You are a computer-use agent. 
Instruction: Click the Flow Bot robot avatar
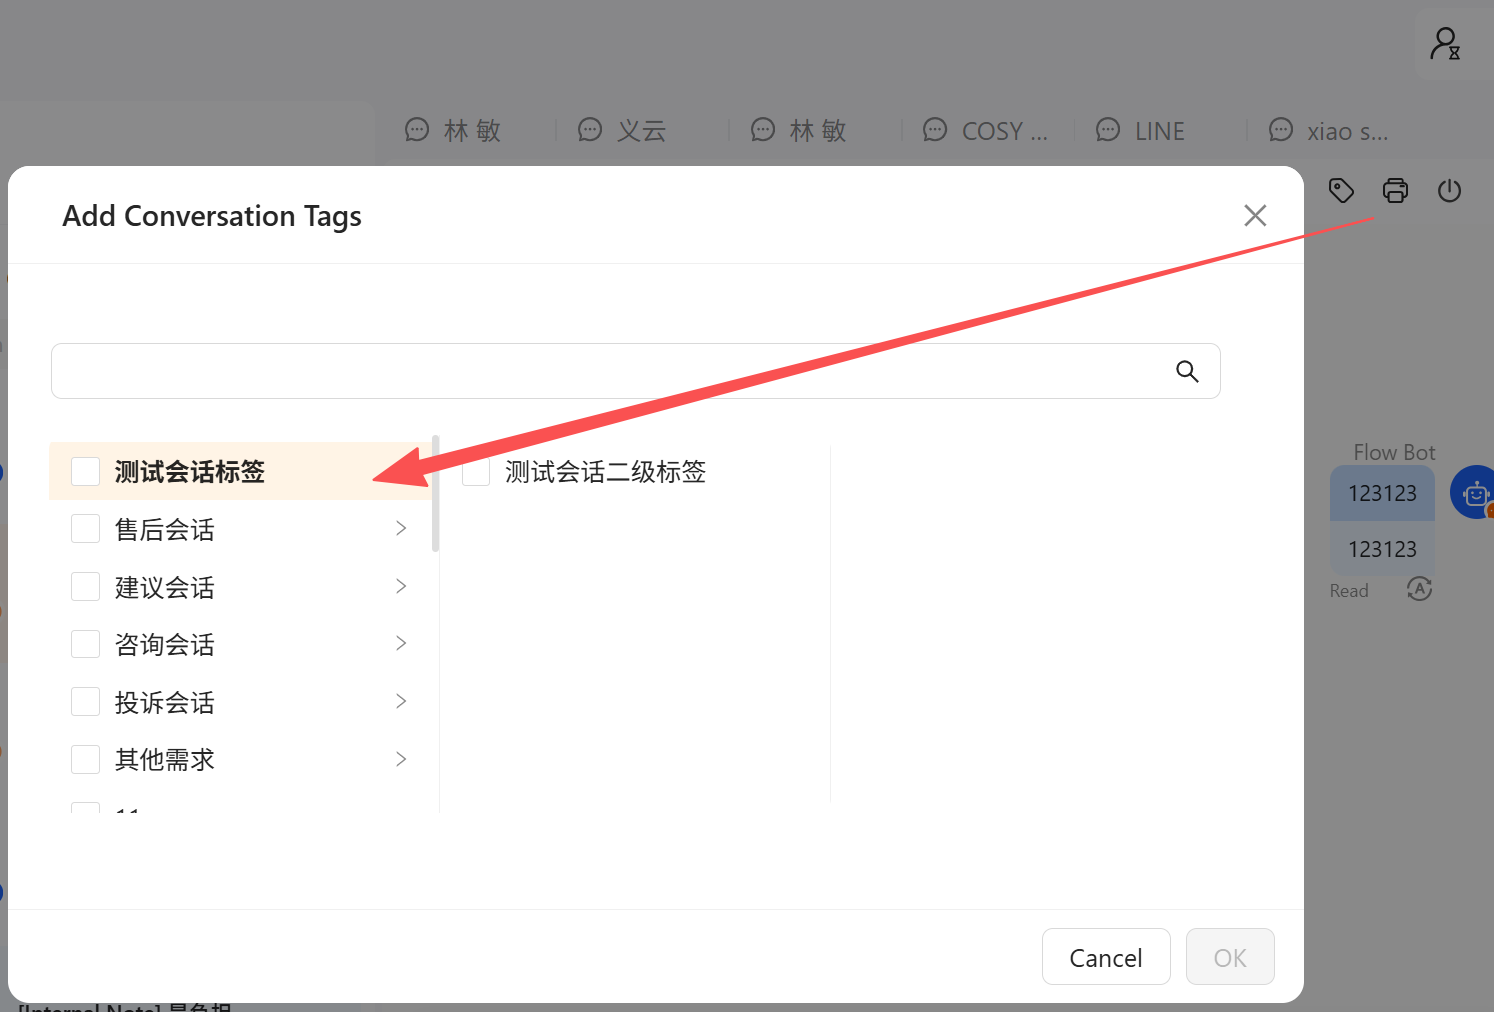point(1474,492)
